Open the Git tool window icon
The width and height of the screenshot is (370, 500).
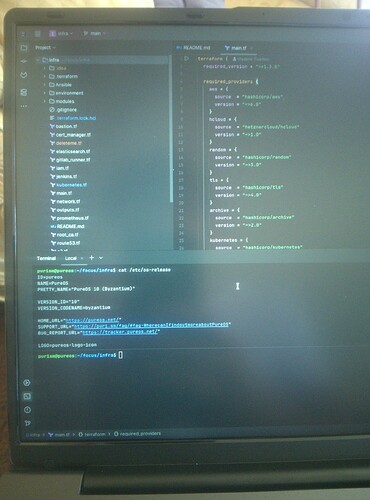pyautogui.click(x=27, y=423)
